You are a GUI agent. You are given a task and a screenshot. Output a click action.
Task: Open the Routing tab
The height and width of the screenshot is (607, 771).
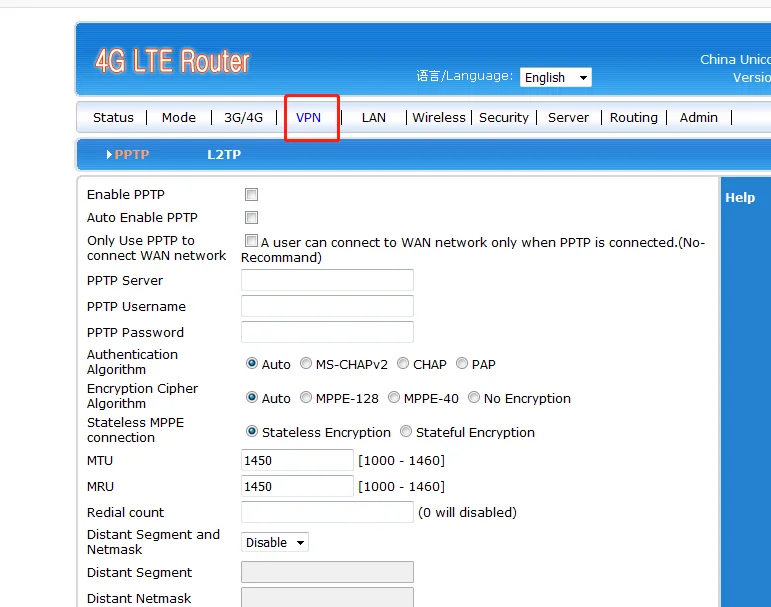click(633, 118)
